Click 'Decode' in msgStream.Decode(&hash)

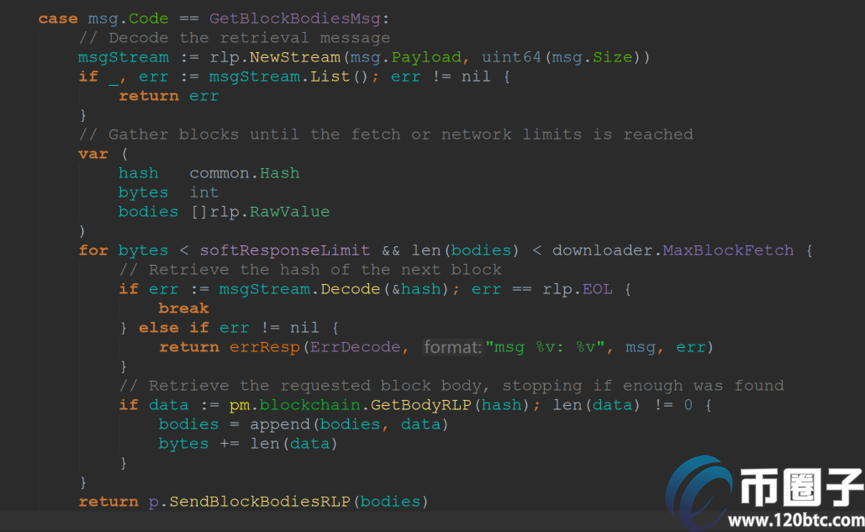(350, 289)
